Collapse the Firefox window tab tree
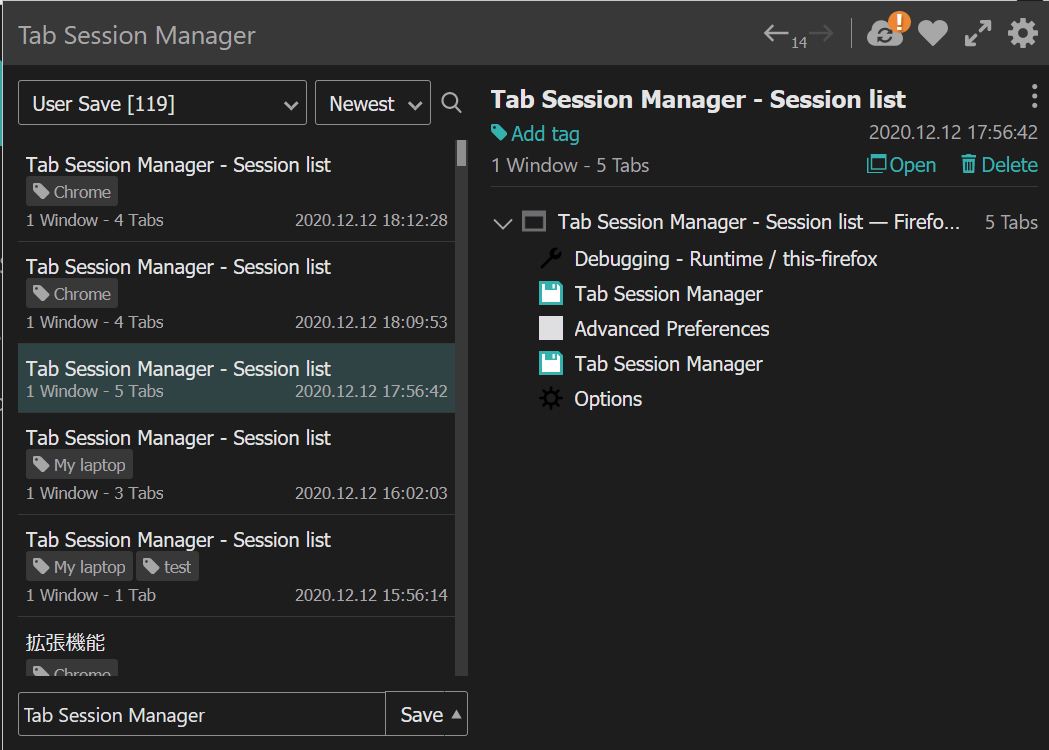The image size is (1049, 750). tap(502, 223)
